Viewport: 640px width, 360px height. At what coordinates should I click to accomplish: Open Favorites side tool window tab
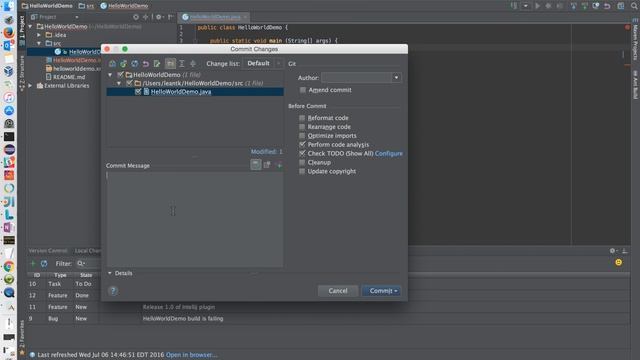pos(22,337)
